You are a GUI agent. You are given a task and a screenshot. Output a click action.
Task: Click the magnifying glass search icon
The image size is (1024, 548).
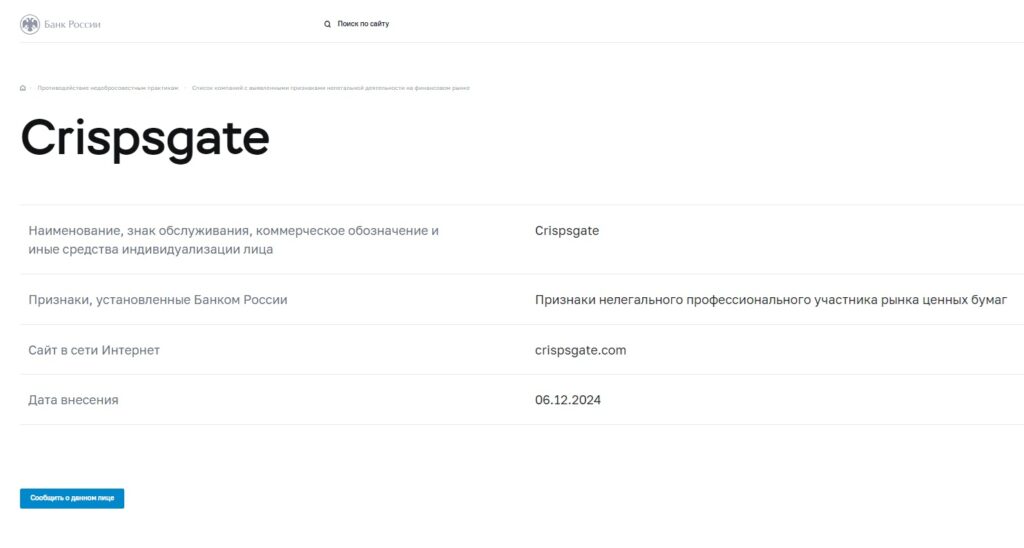click(327, 24)
